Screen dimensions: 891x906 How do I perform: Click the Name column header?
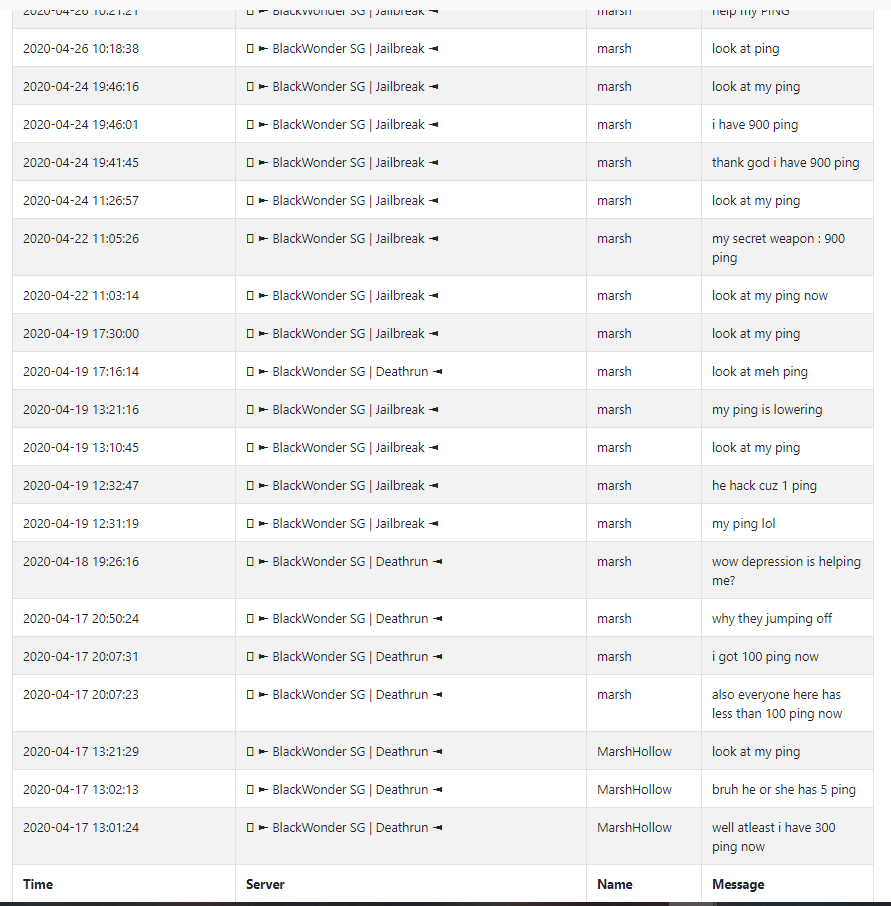[614, 884]
